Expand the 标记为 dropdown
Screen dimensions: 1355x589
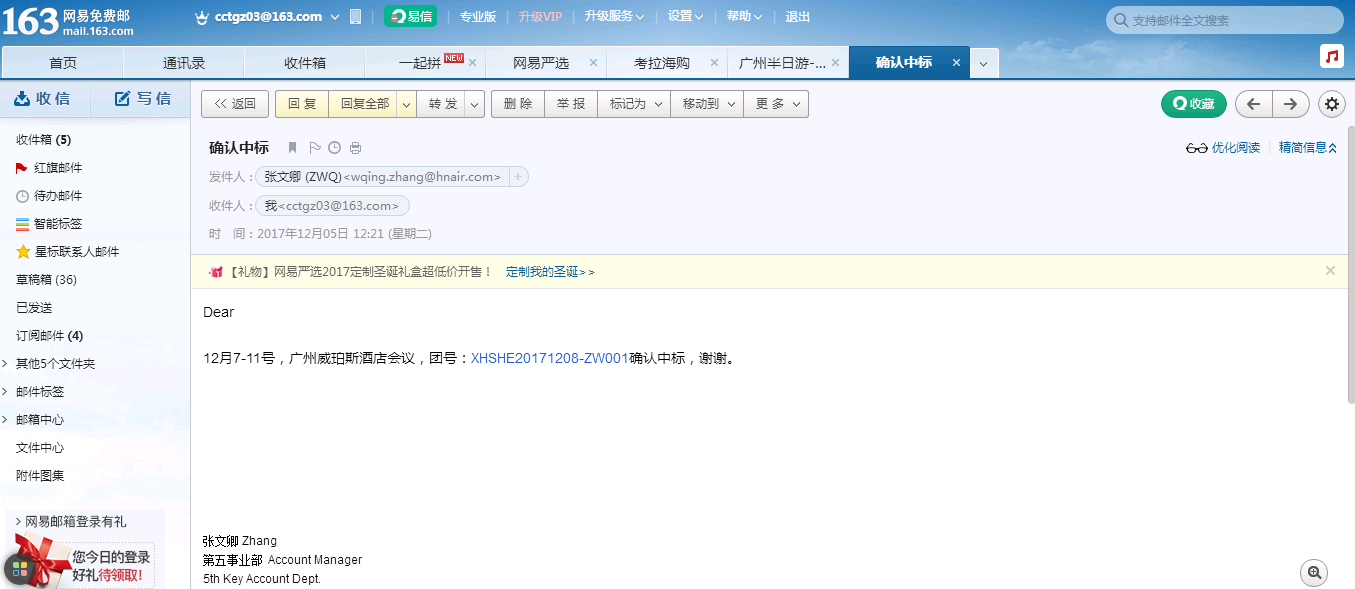[x=634, y=104]
